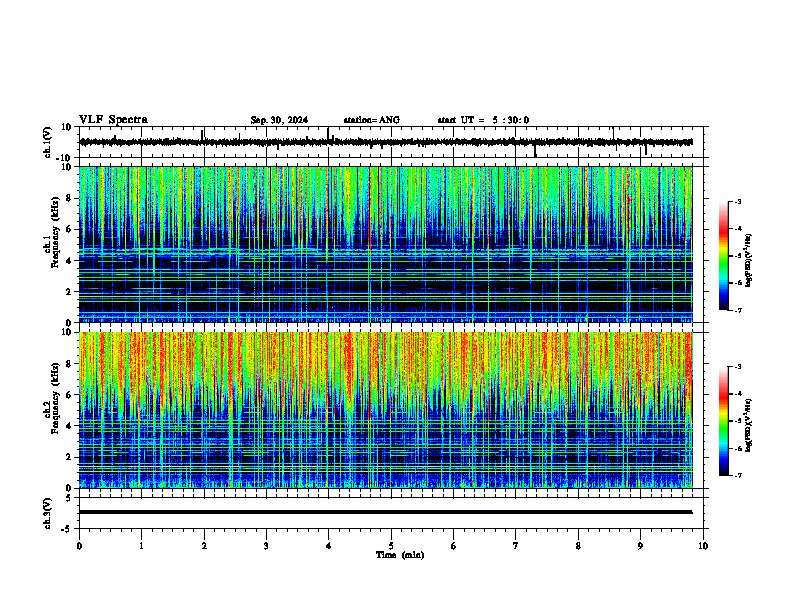Click time axis tick label "3"
This screenshot has height=612, width=792.
tap(266, 546)
